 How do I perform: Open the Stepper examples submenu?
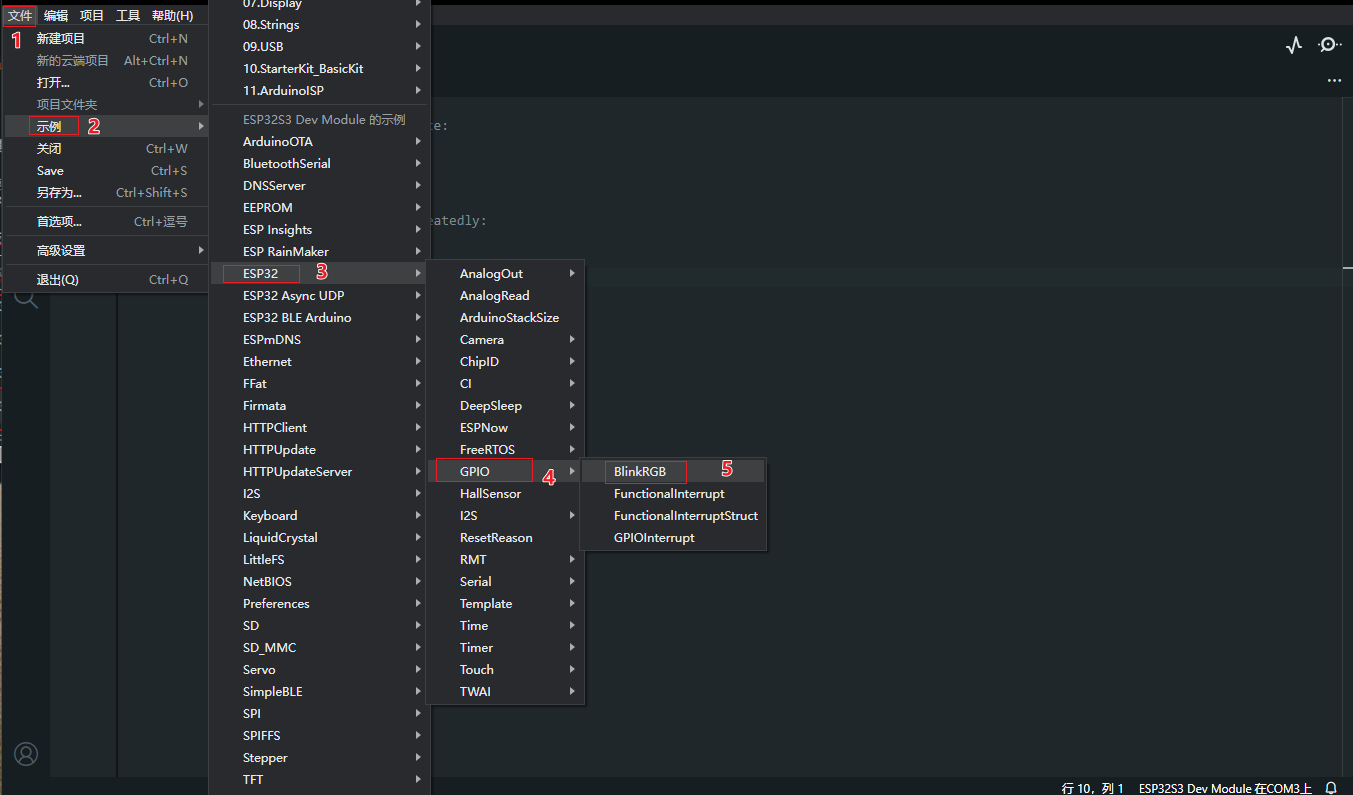[319, 758]
